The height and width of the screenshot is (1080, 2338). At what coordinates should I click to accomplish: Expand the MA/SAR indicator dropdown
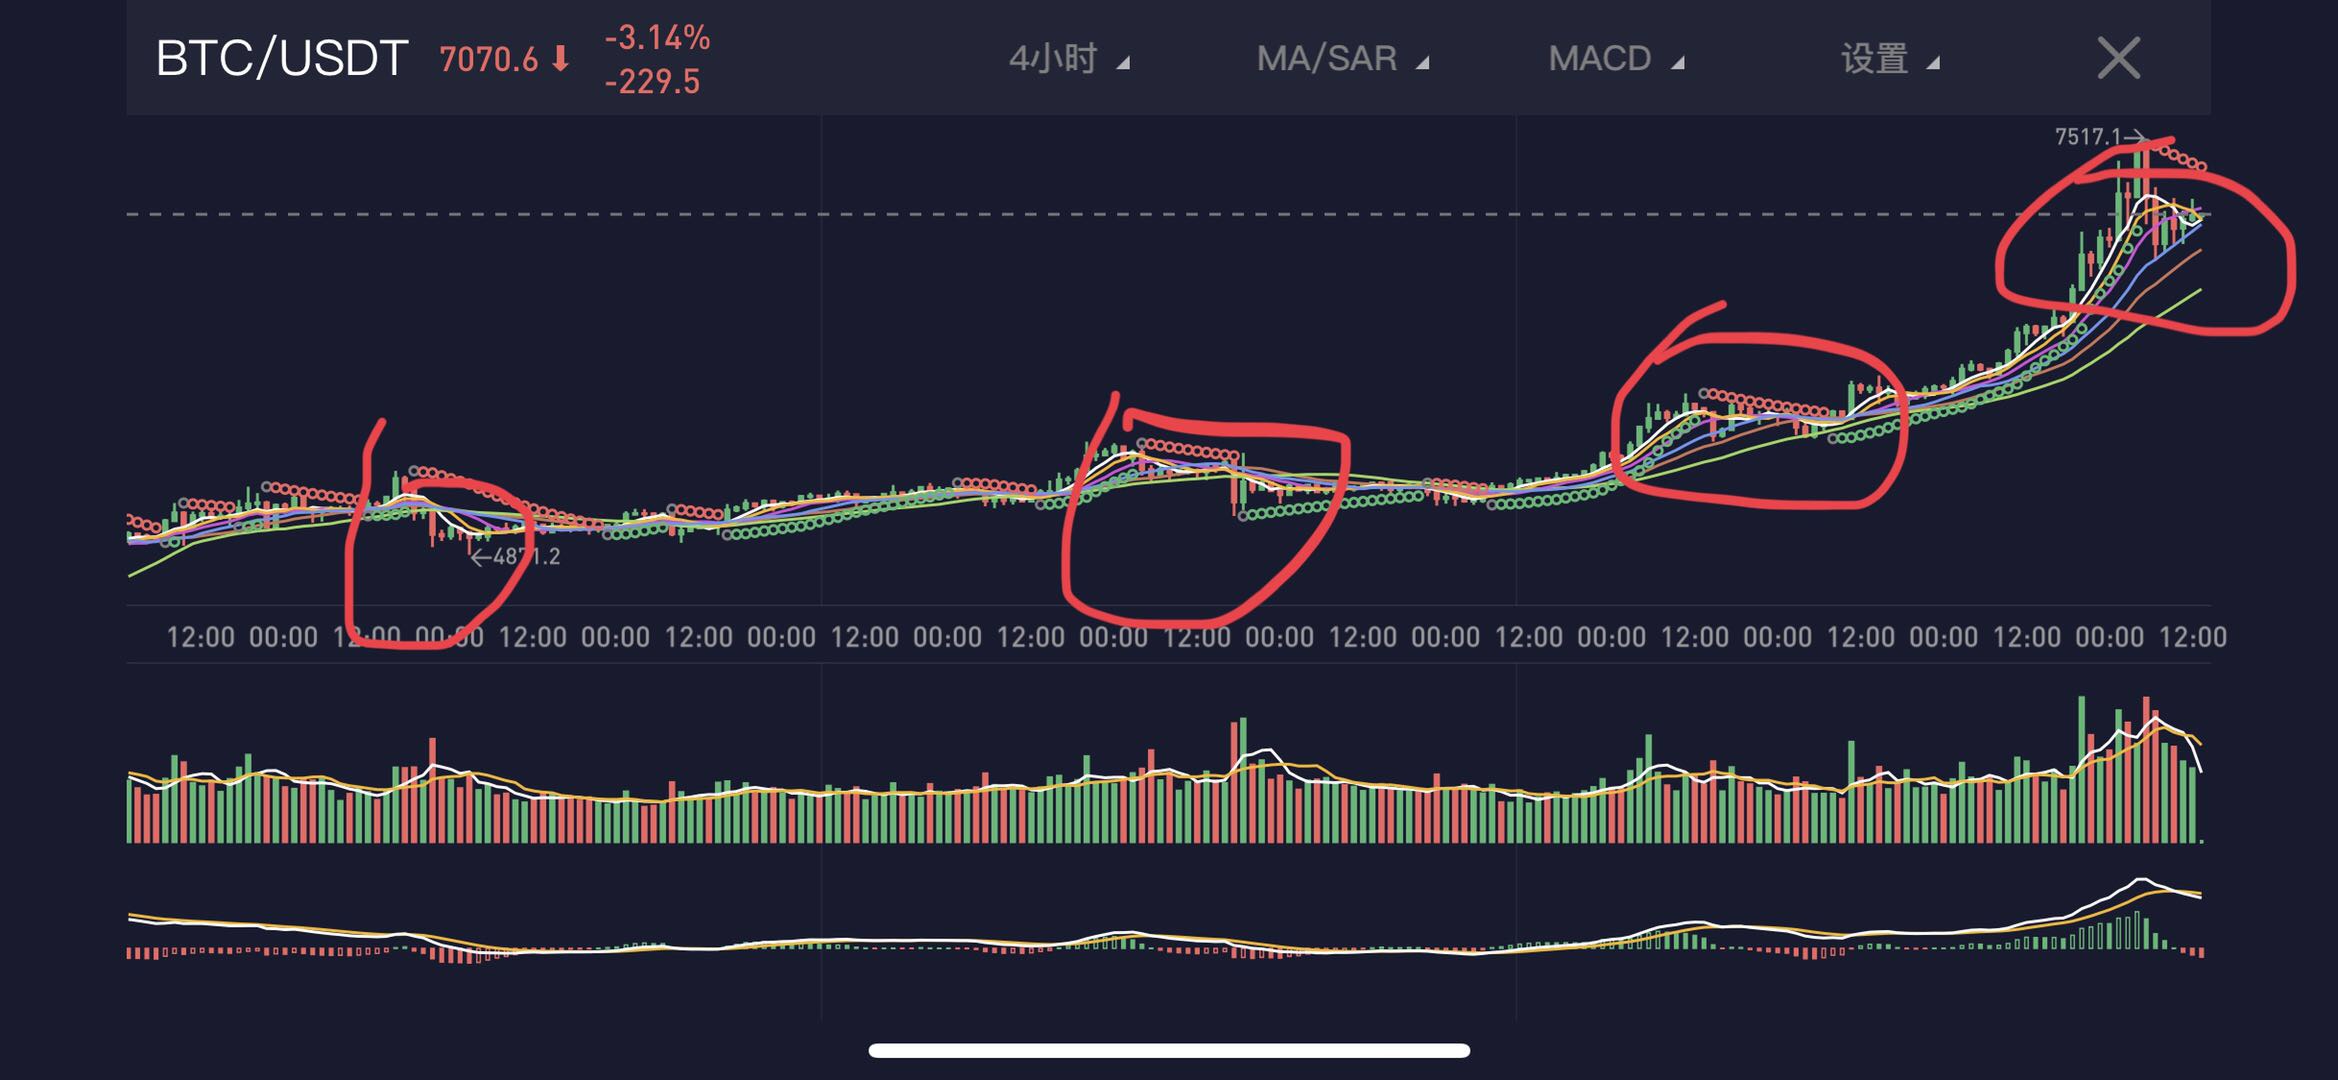coord(1342,59)
